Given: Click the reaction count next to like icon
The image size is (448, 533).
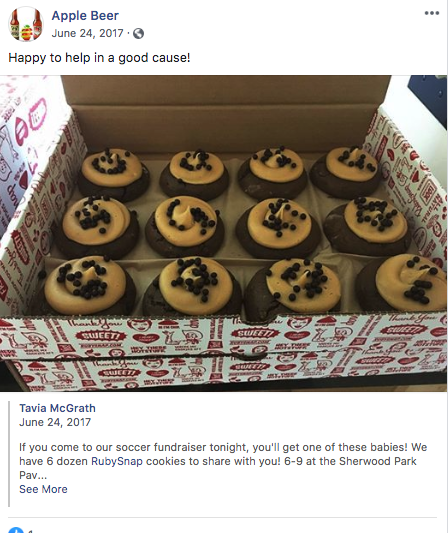Looking at the screenshot, I should coord(30,531).
